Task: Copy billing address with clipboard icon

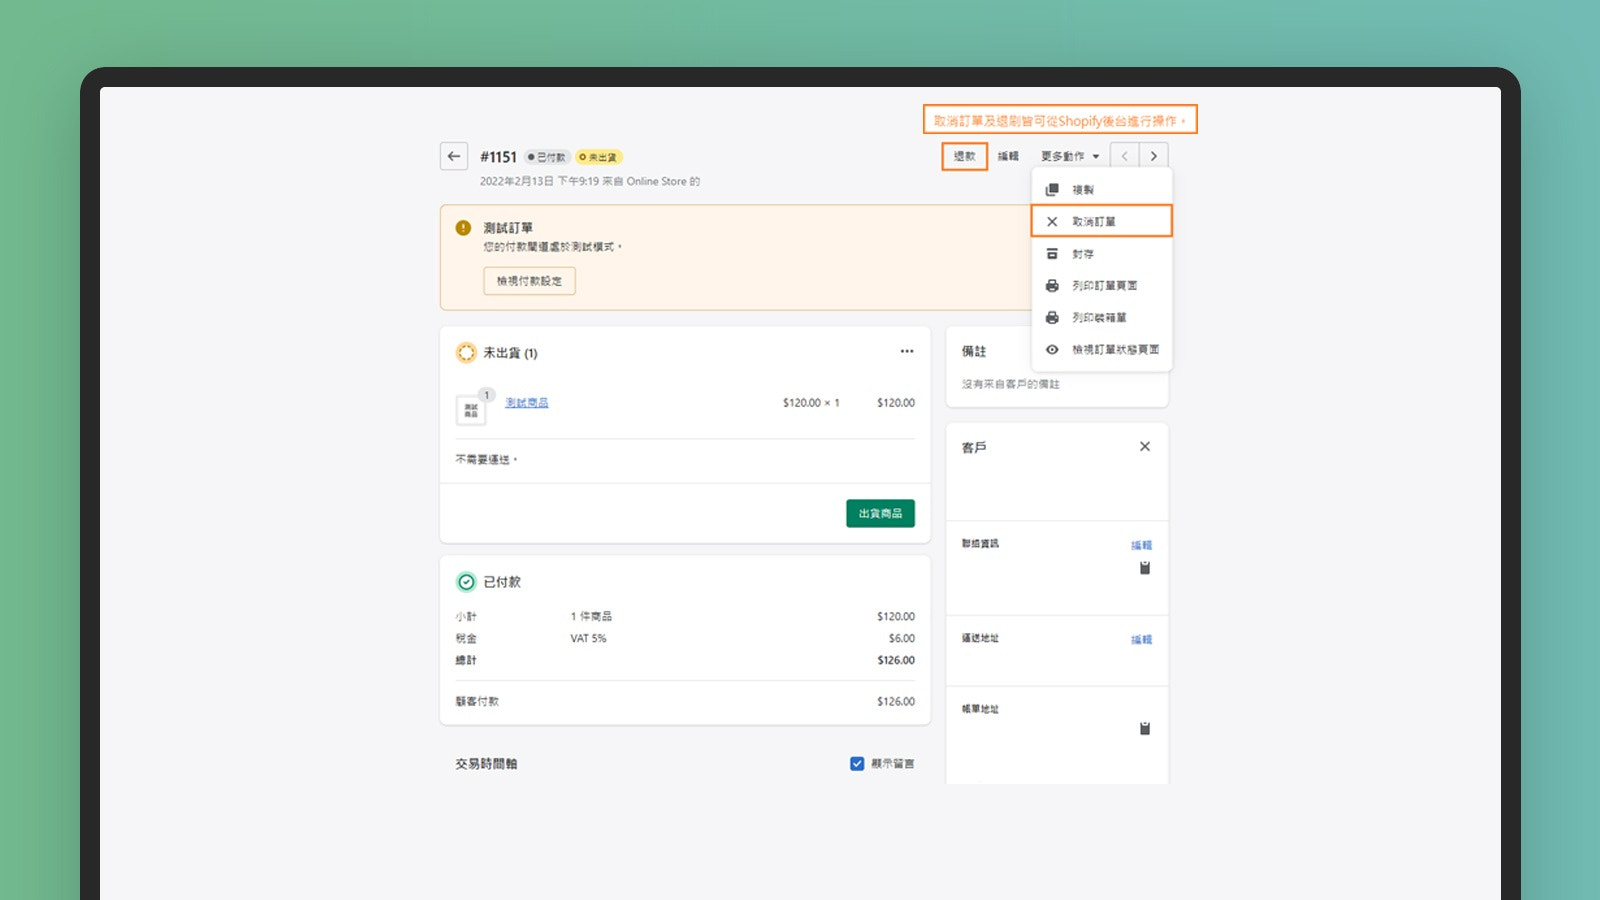Action: click(x=1145, y=728)
